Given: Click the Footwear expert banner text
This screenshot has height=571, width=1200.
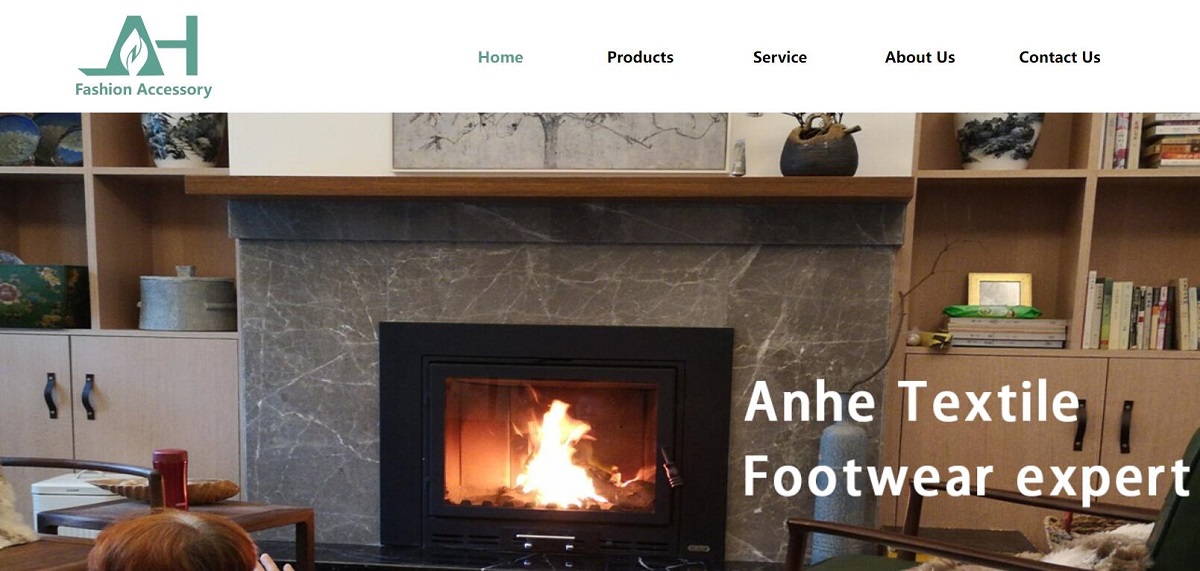Looking at the screenshot, I should (x=967, y=476).
